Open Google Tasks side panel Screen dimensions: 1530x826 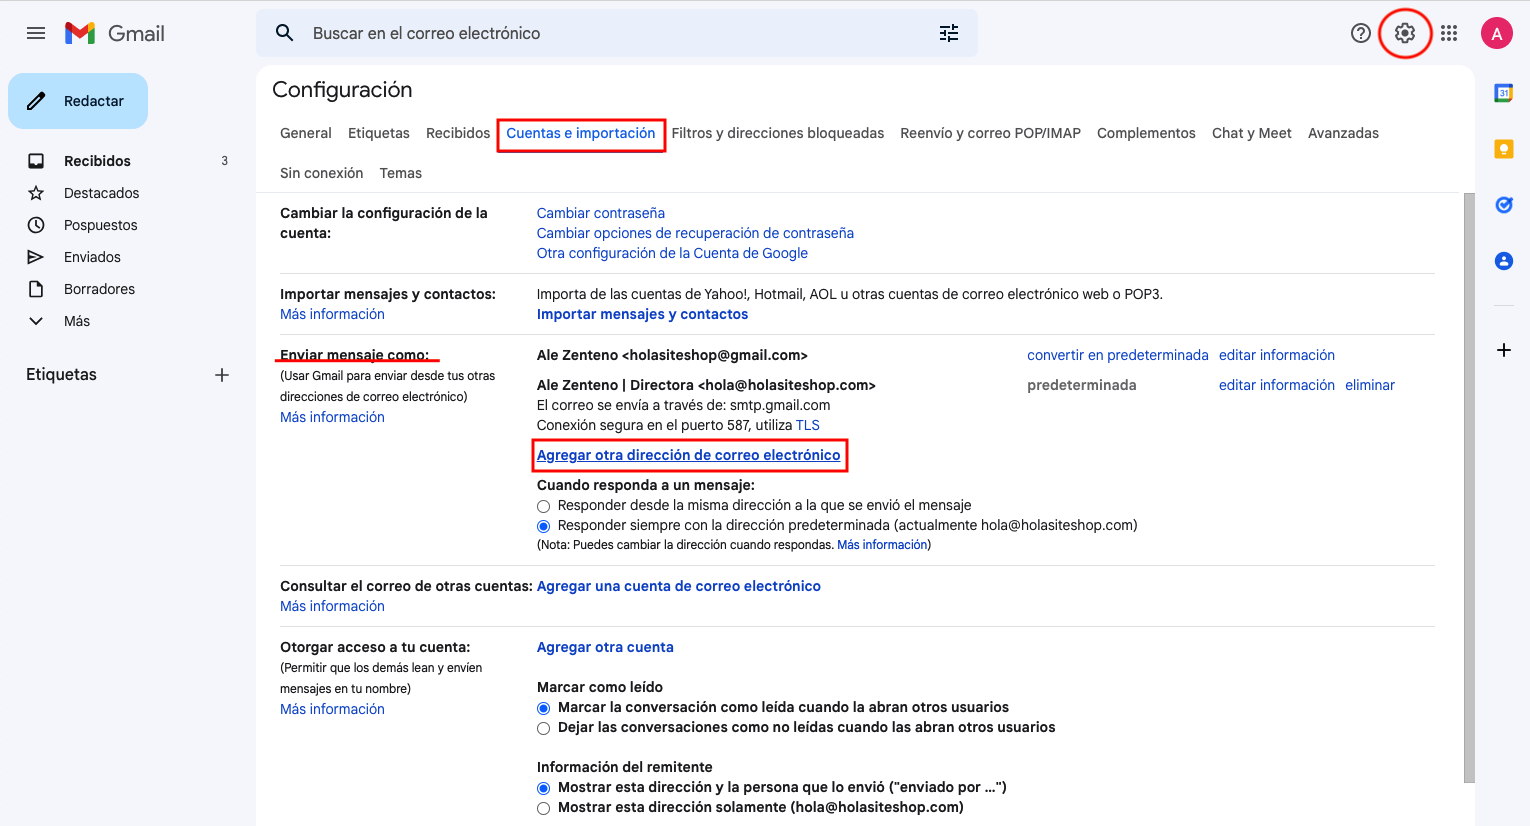[1503, 205]
